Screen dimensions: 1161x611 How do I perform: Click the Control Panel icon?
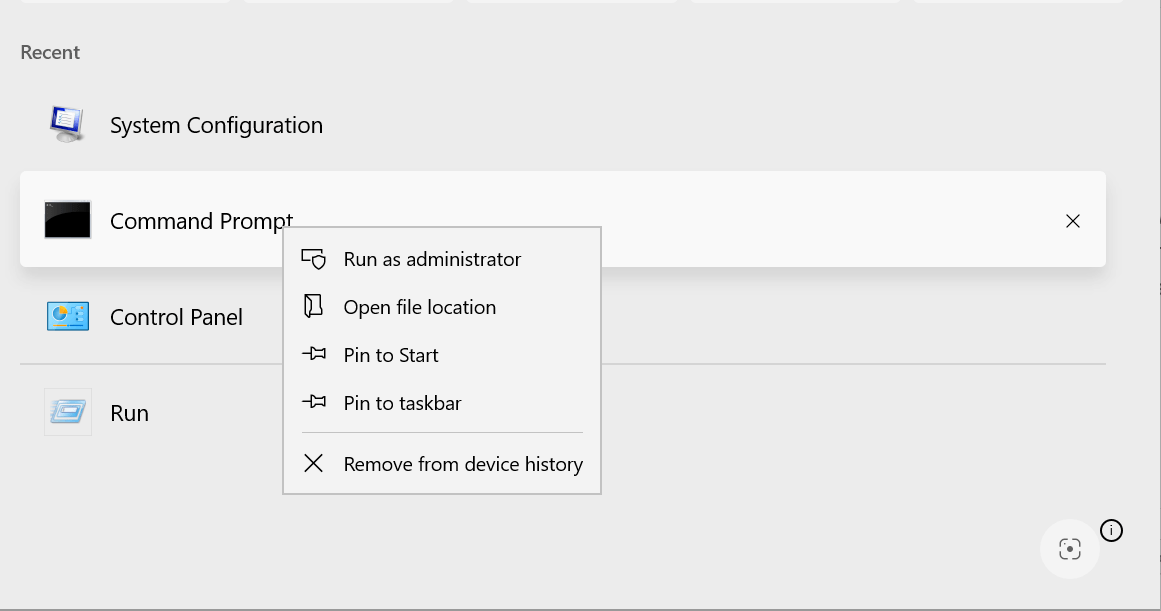[x=68, y=316]
